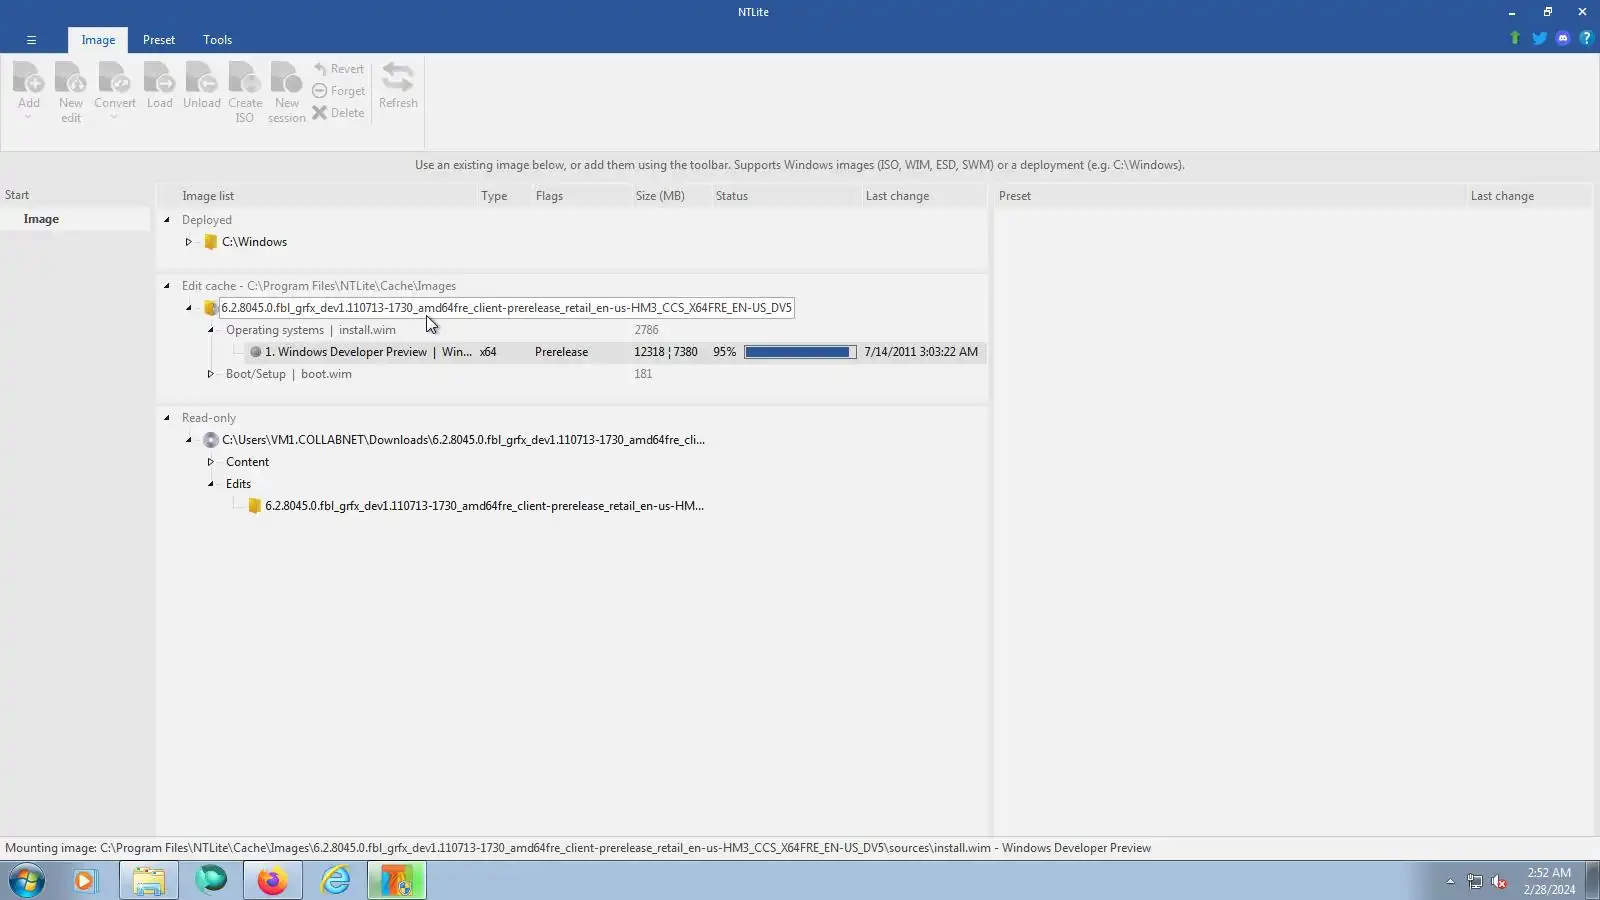
Task: Click the folder icon in the Edits entry
Action: click(x=254, y=506)
